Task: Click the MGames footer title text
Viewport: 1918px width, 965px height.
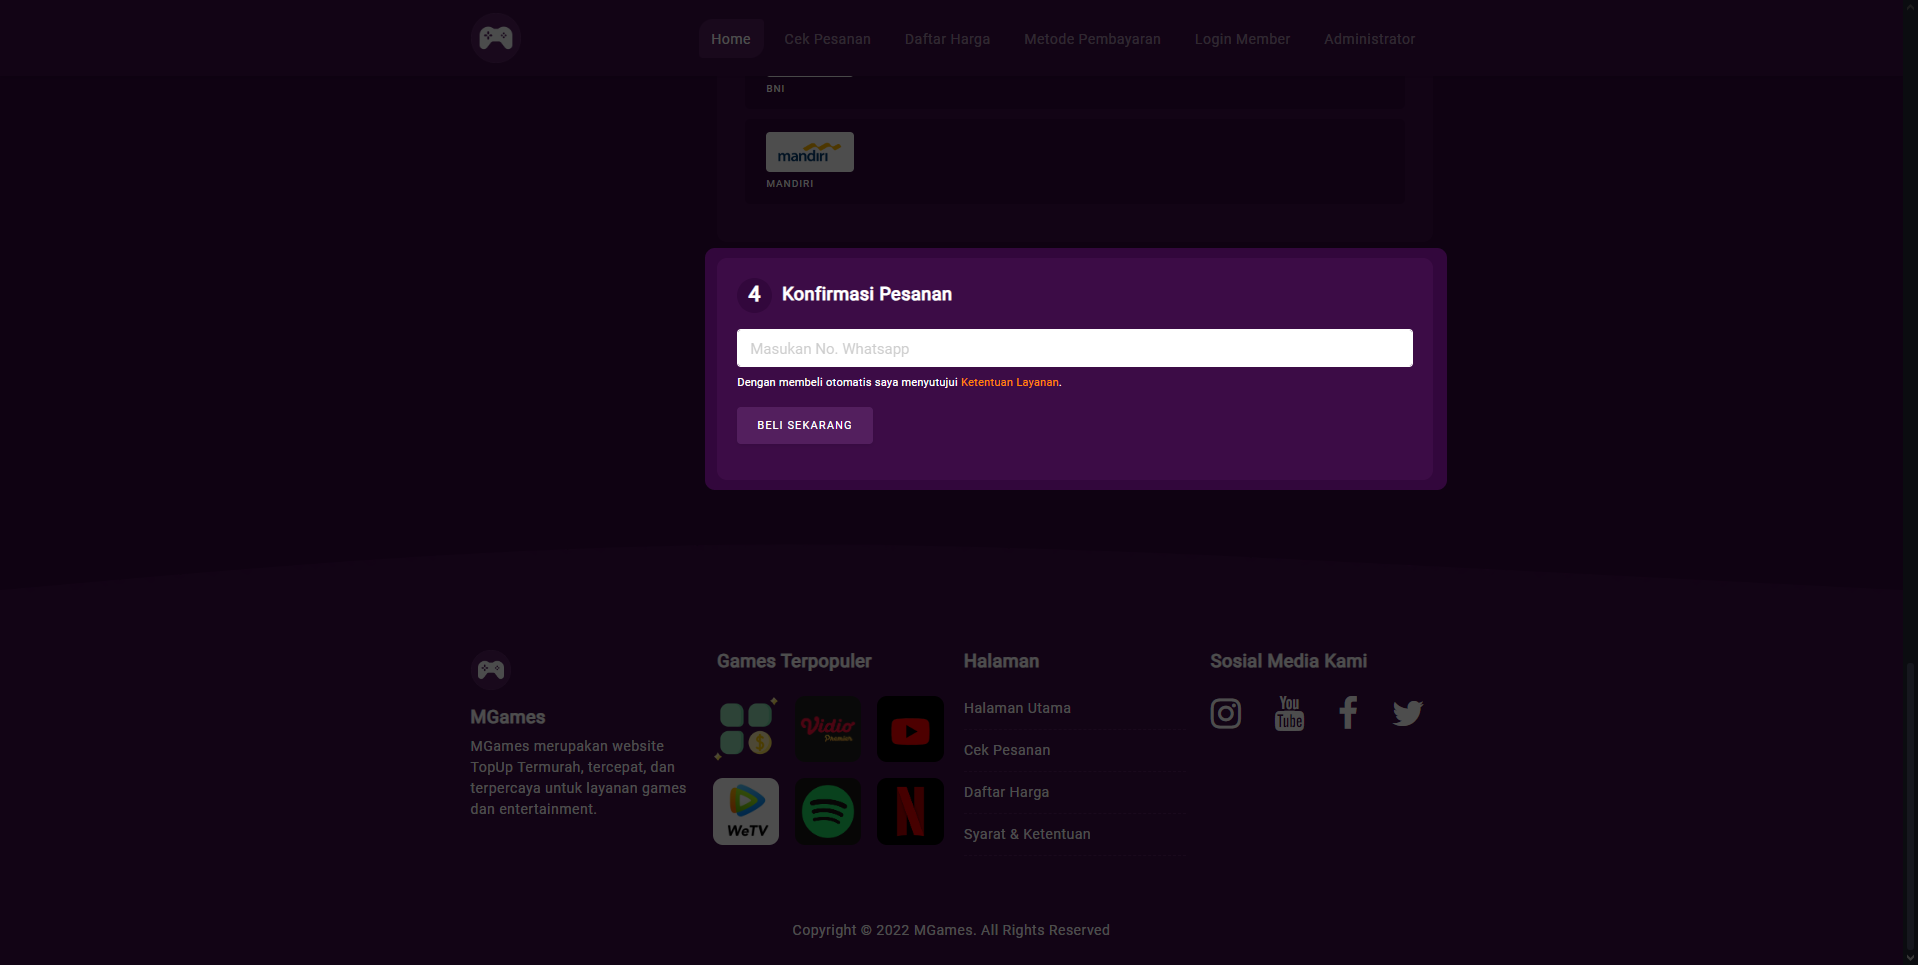Action: (508, 717)
